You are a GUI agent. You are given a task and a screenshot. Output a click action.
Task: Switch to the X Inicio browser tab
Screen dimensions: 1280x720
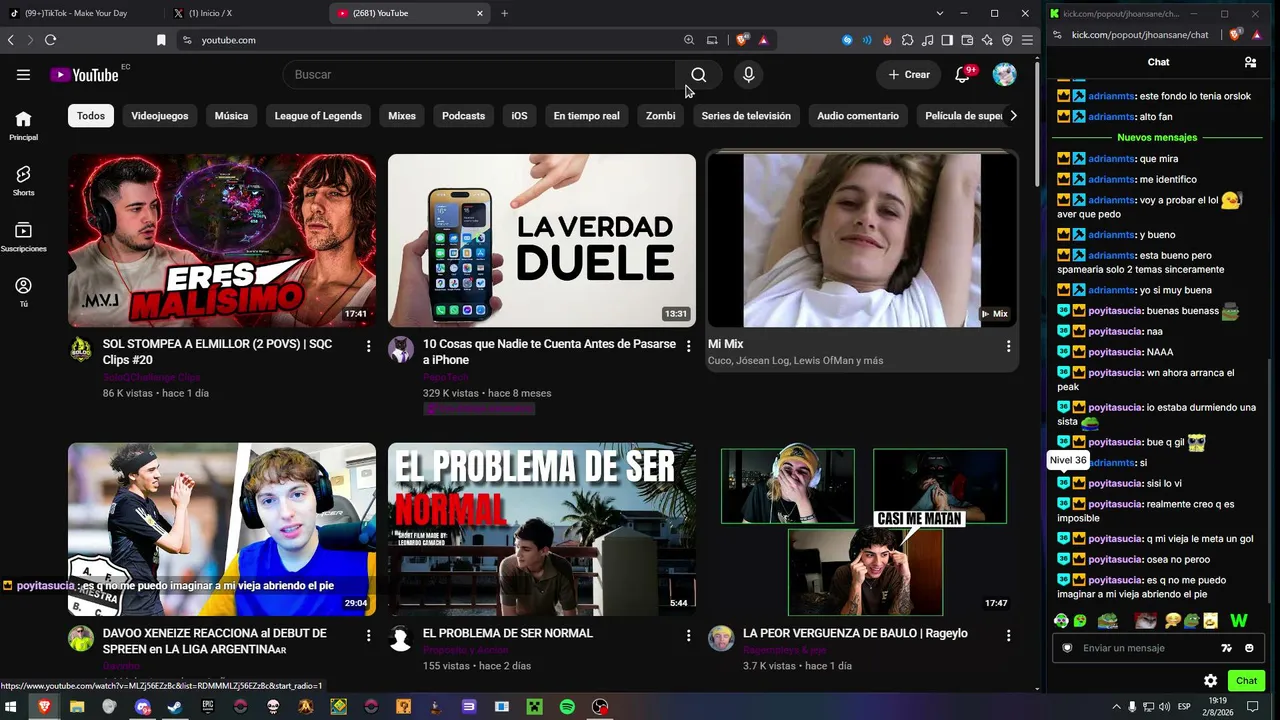(x=245, y=13)
